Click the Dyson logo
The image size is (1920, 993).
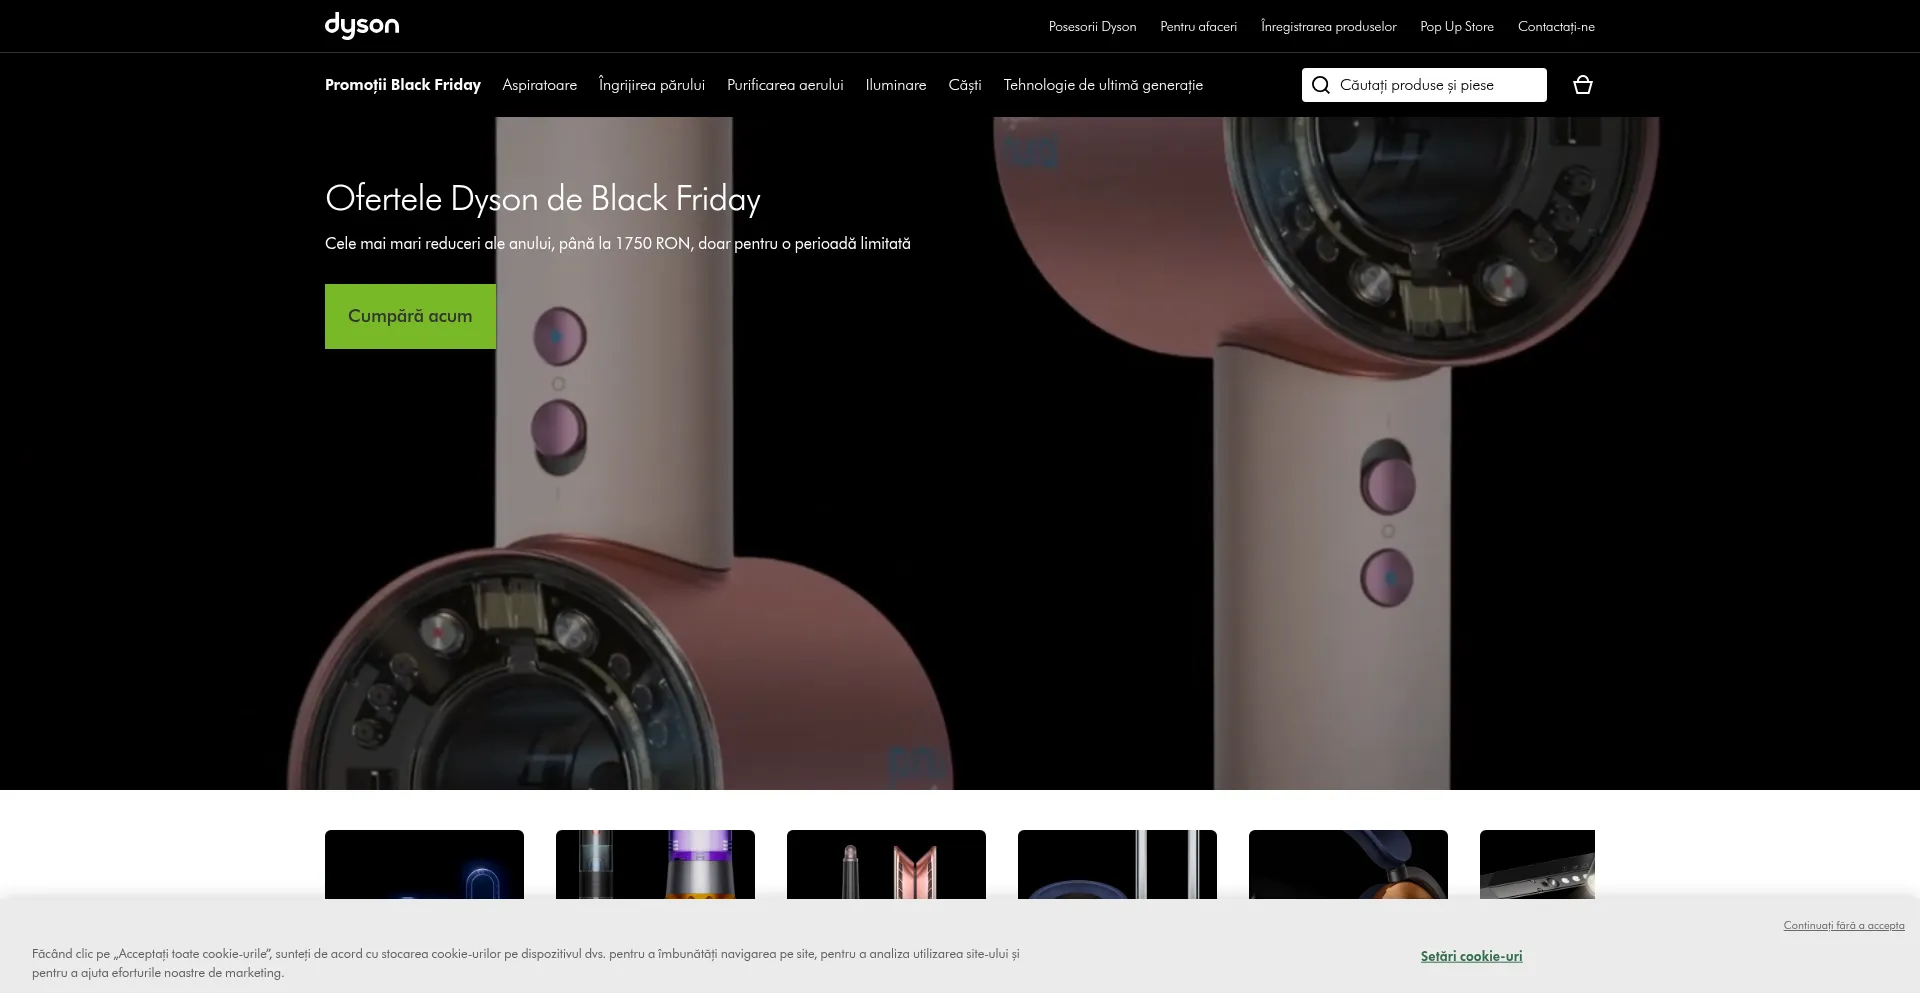[361, 25]
